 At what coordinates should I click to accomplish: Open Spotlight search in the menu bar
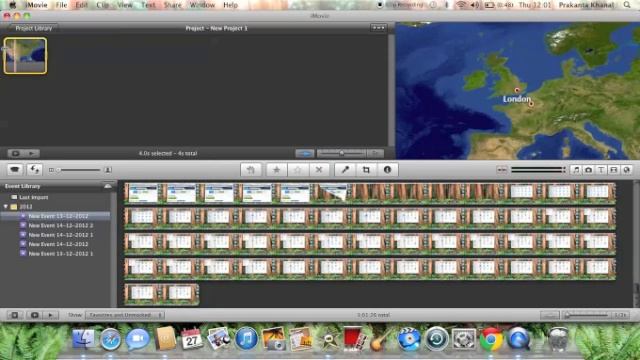(x=627, y=5)
